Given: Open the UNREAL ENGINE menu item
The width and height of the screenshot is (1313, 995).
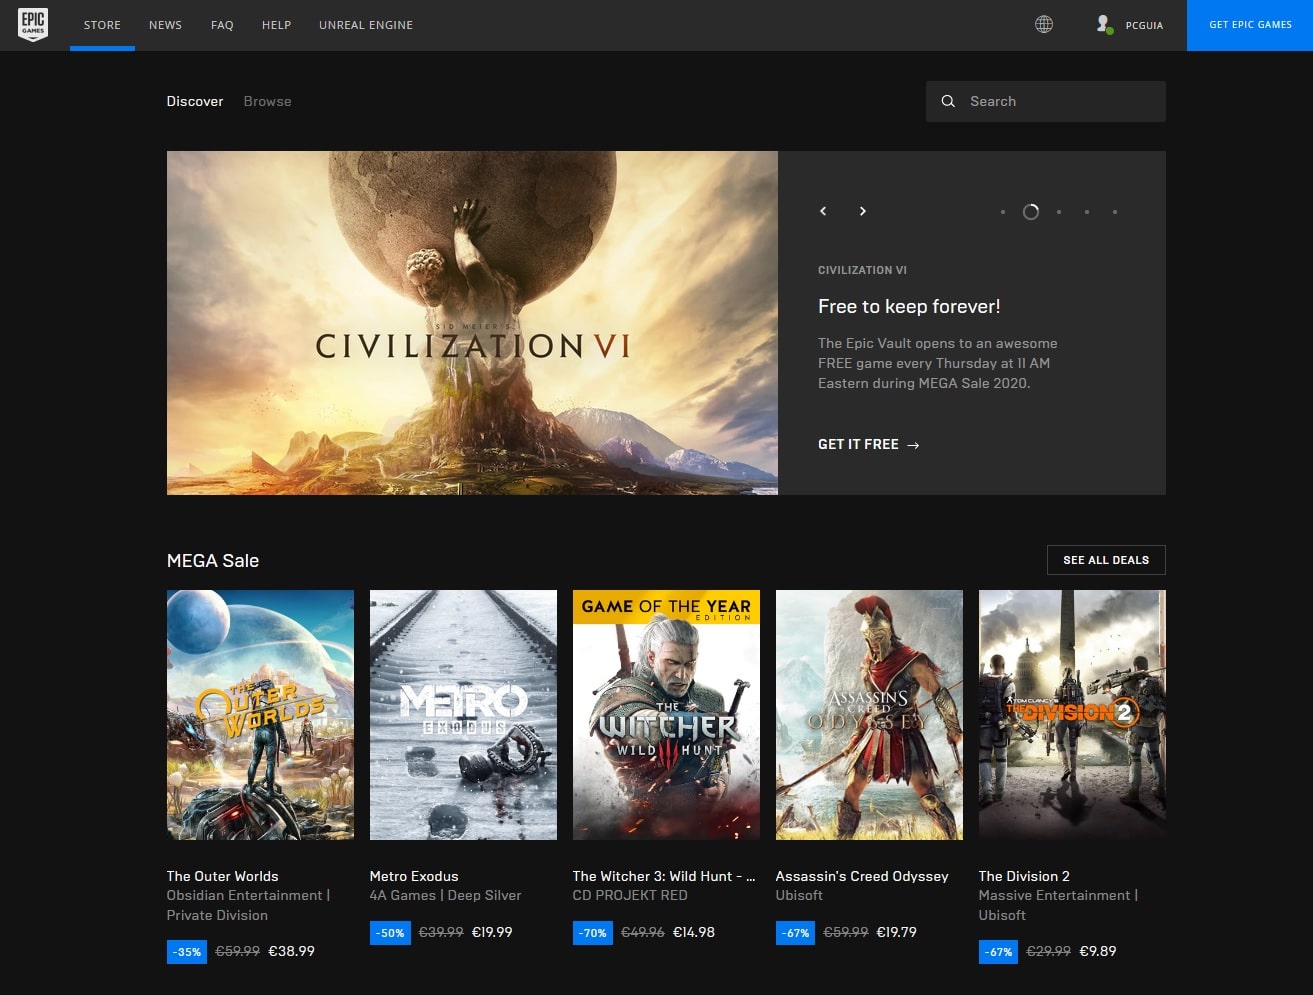Looking at the screenshot, I should click(x=366, y=25).
